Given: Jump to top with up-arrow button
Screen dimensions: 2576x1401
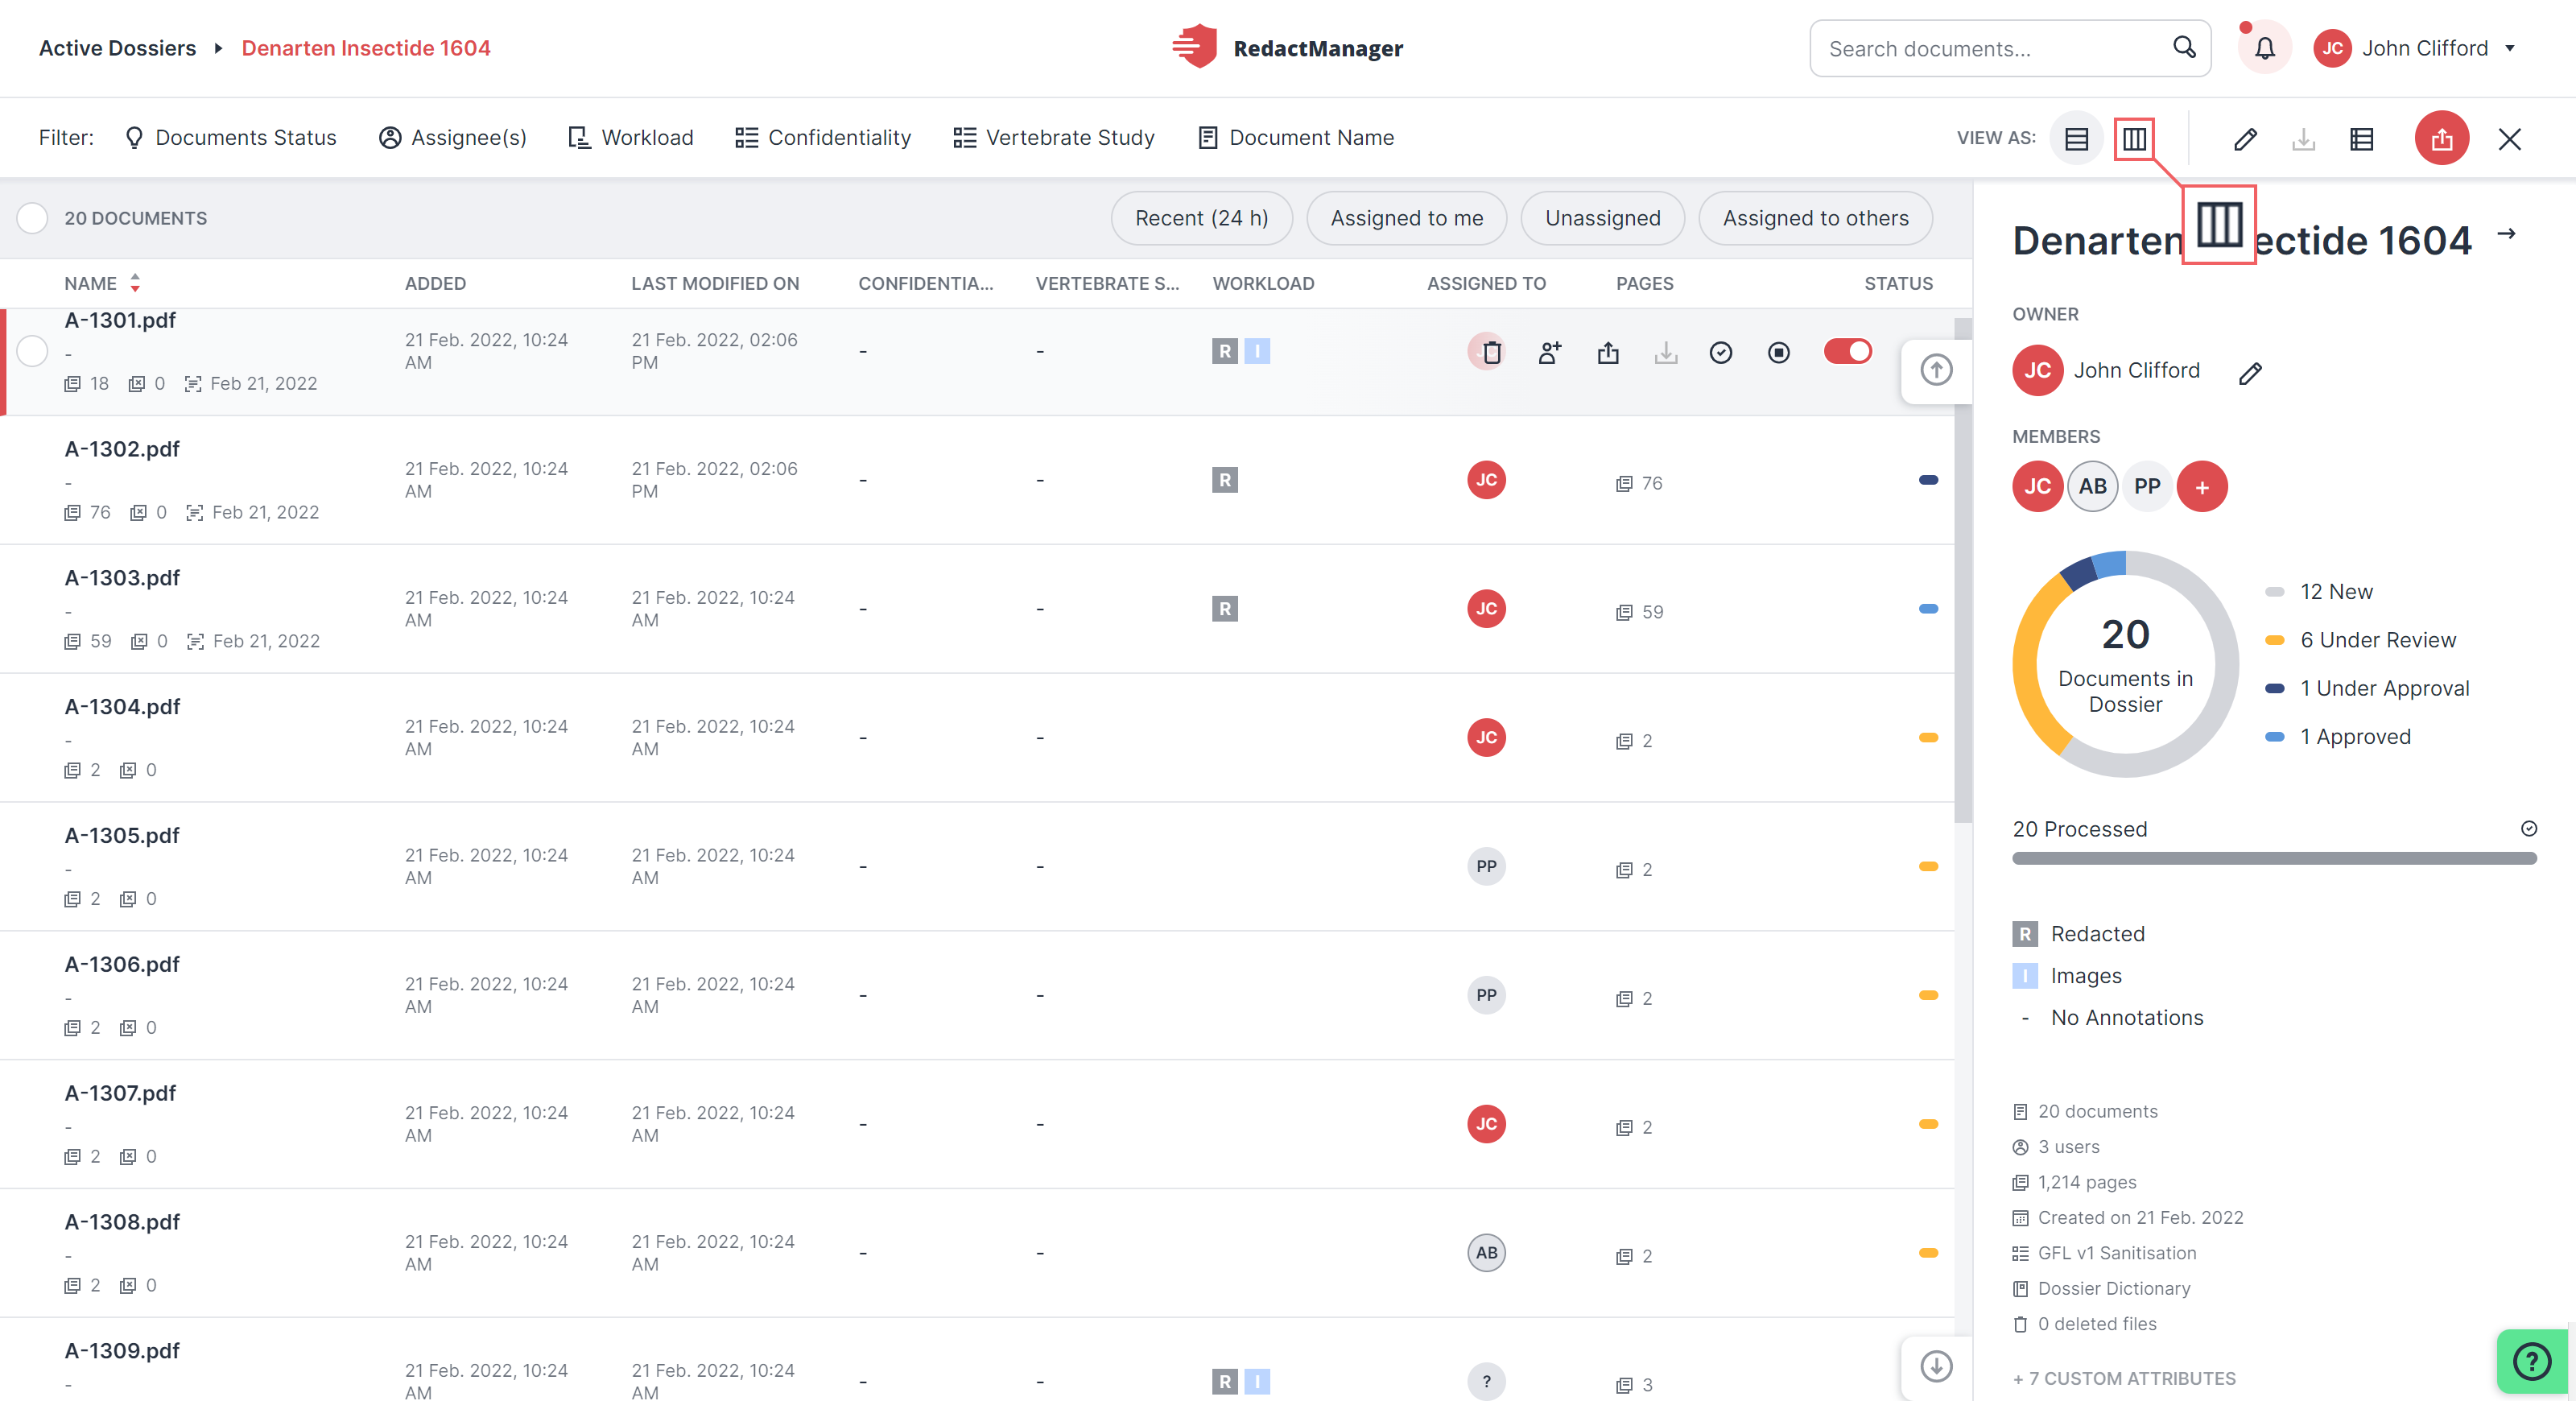Looking at the screenshot, I should pos(1936,370).
